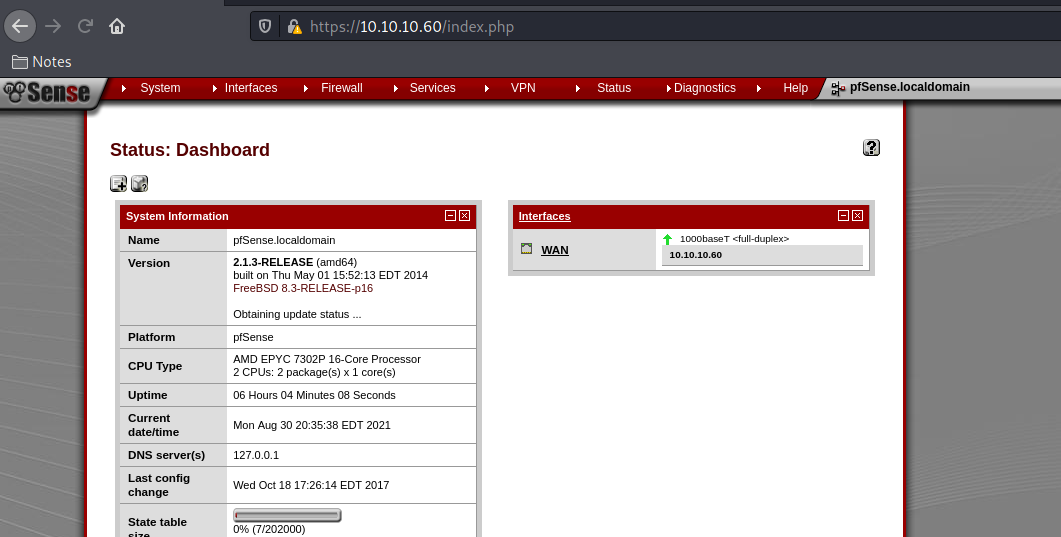Image resolution: width=1061 pixels, height=537 pixels.
Task: Open the Firewall menu
Action: pyautogui.click(x=342, y=88)
